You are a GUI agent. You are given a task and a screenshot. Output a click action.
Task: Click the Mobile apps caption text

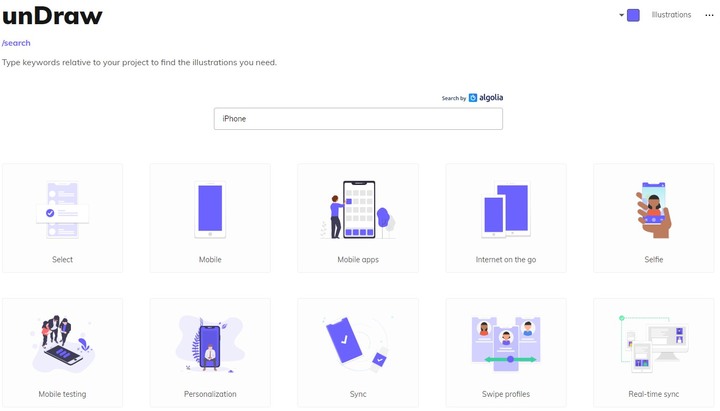[358, 259]
